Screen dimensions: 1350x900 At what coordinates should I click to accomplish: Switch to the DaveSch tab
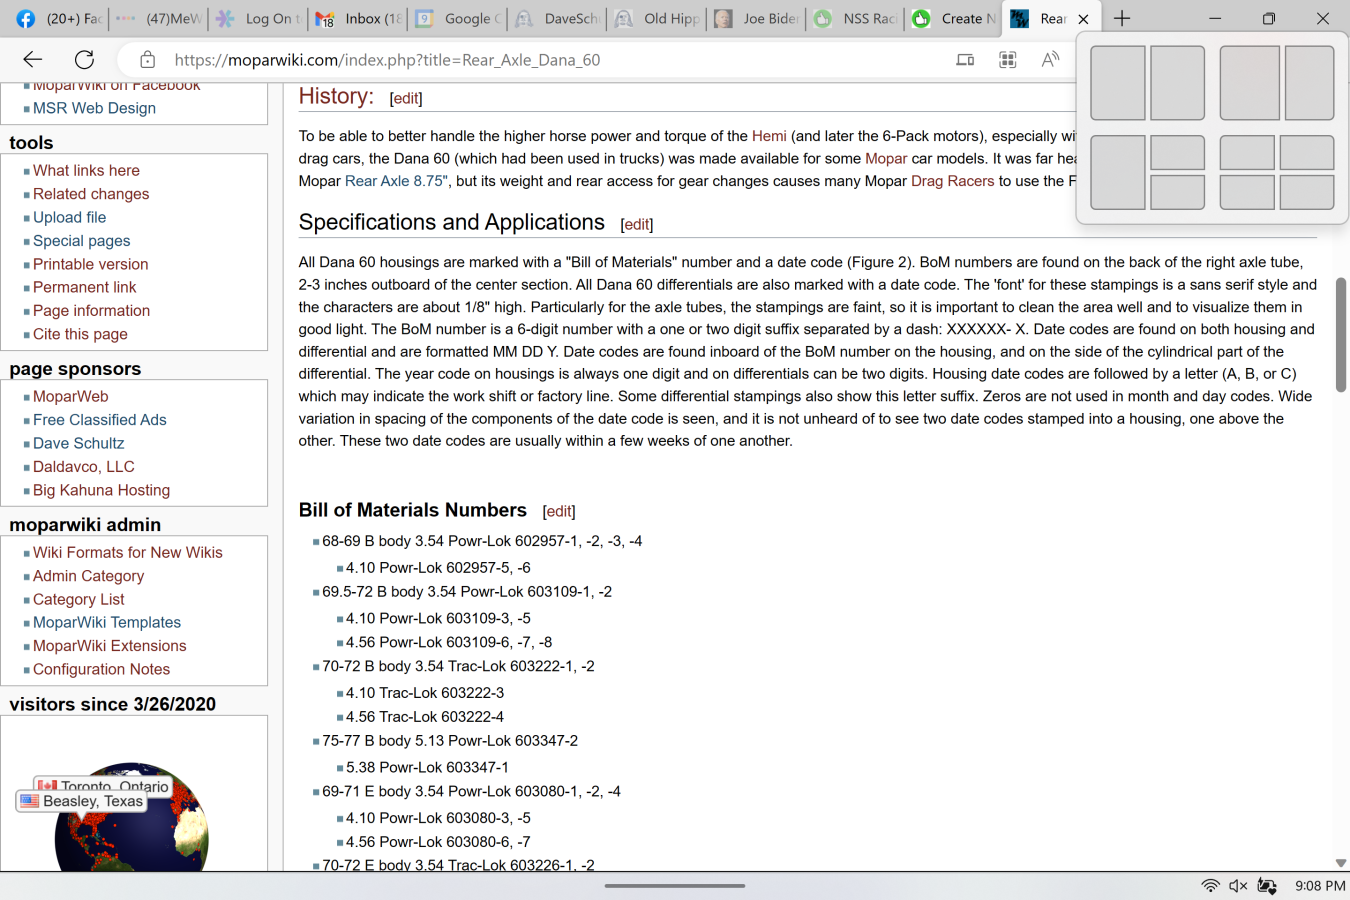click(558, 19)
